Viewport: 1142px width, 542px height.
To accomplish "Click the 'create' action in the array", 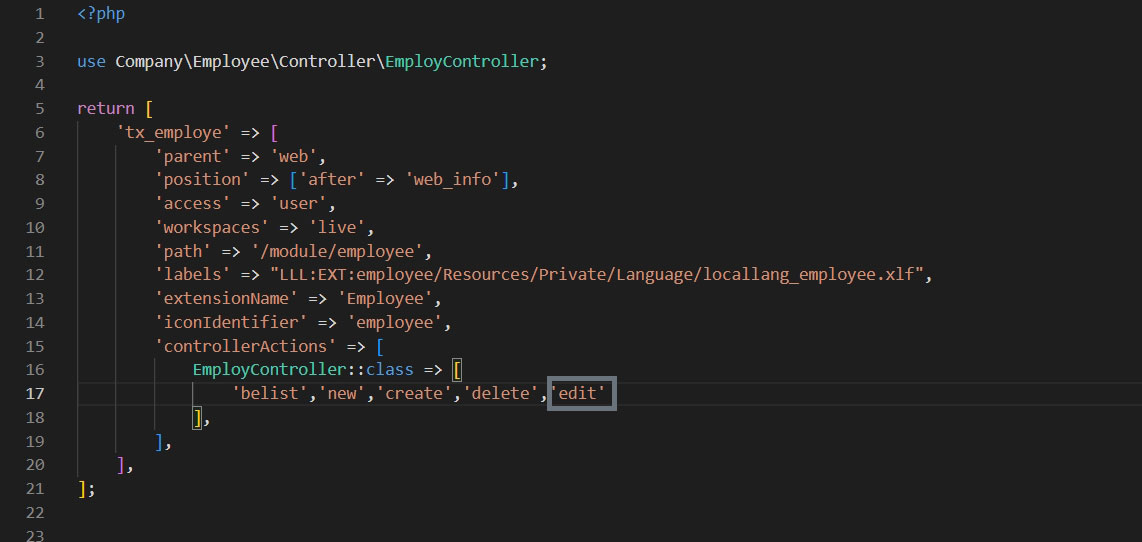I will tap(414, 394).
